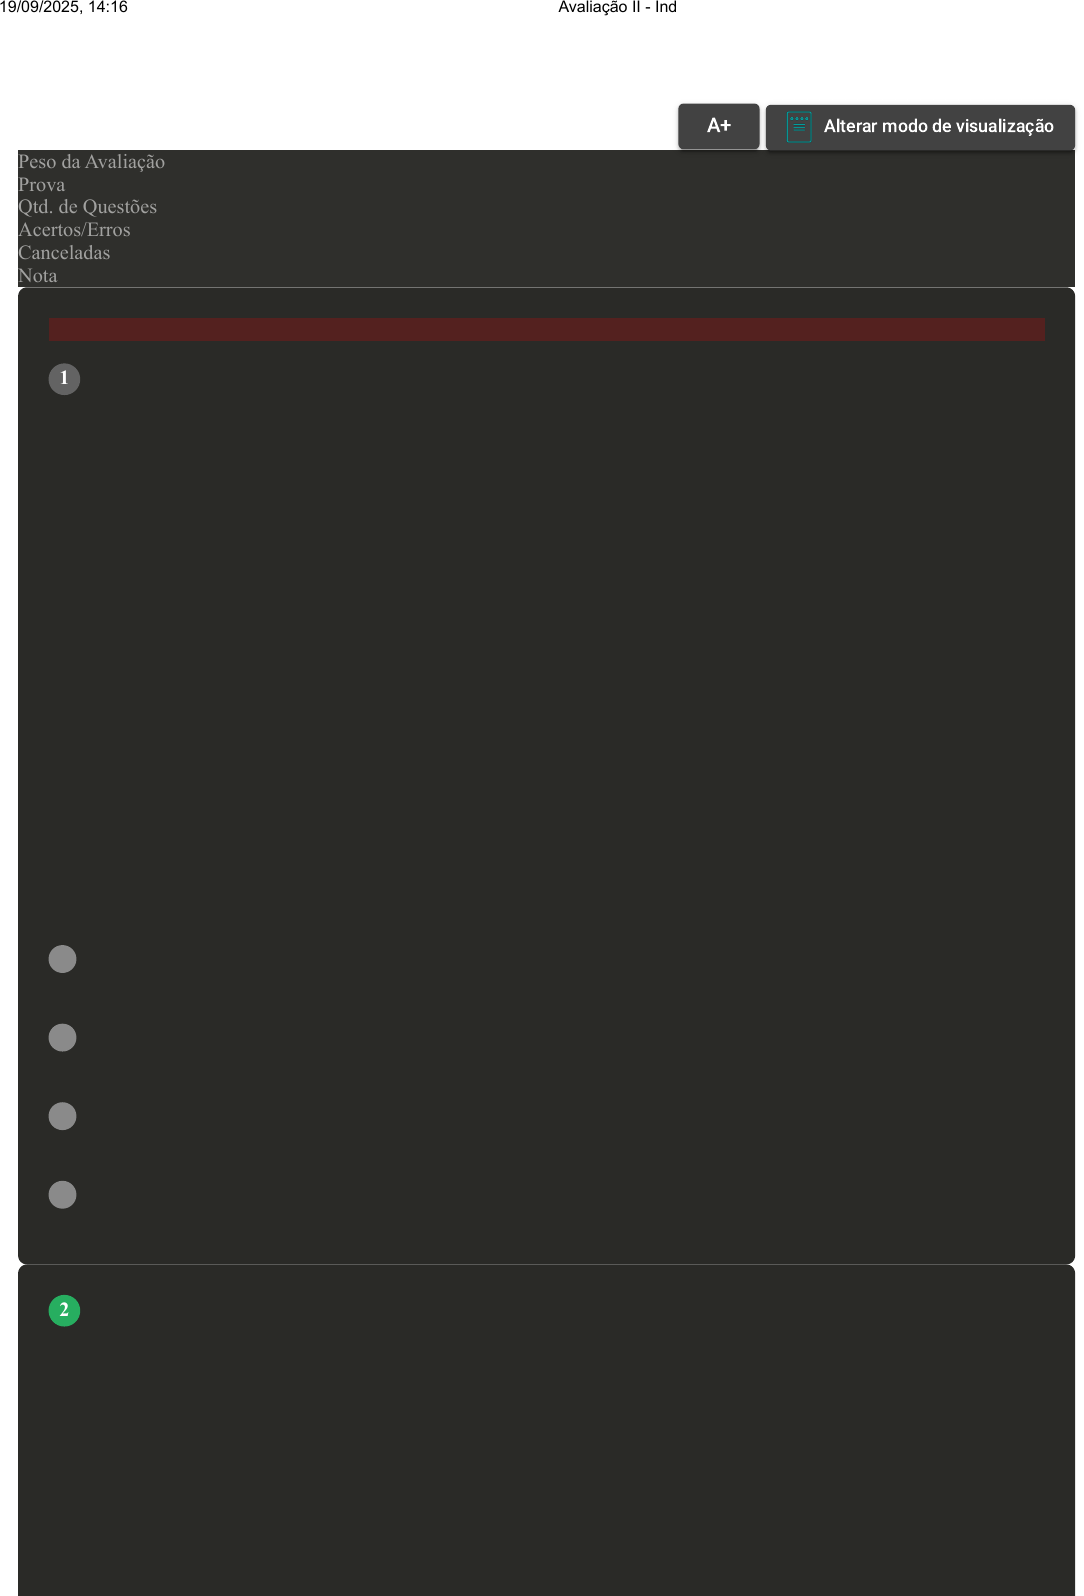This screenshot has height=1596, width=1084.
Task: Click the Alterar modo de visualização button
Action: click(920, 127)
